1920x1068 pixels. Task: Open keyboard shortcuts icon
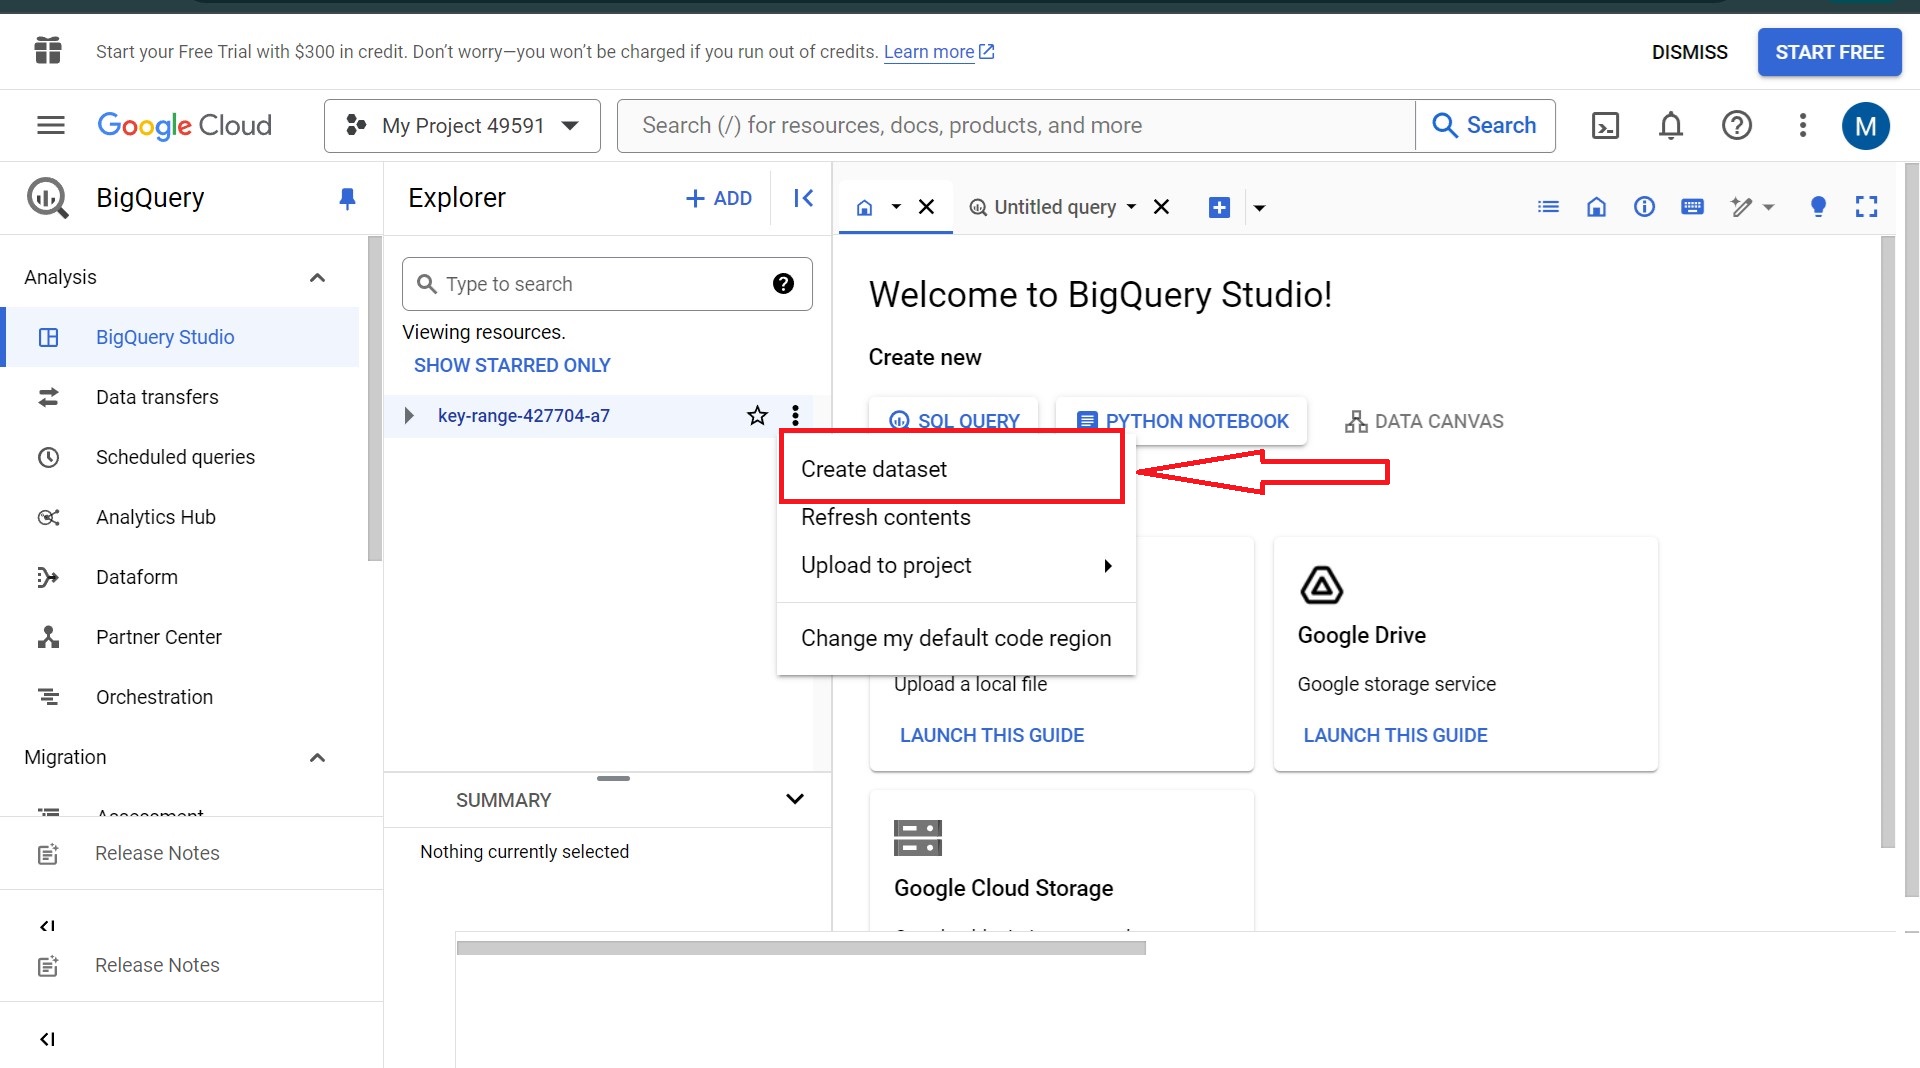coord(1692,207)
